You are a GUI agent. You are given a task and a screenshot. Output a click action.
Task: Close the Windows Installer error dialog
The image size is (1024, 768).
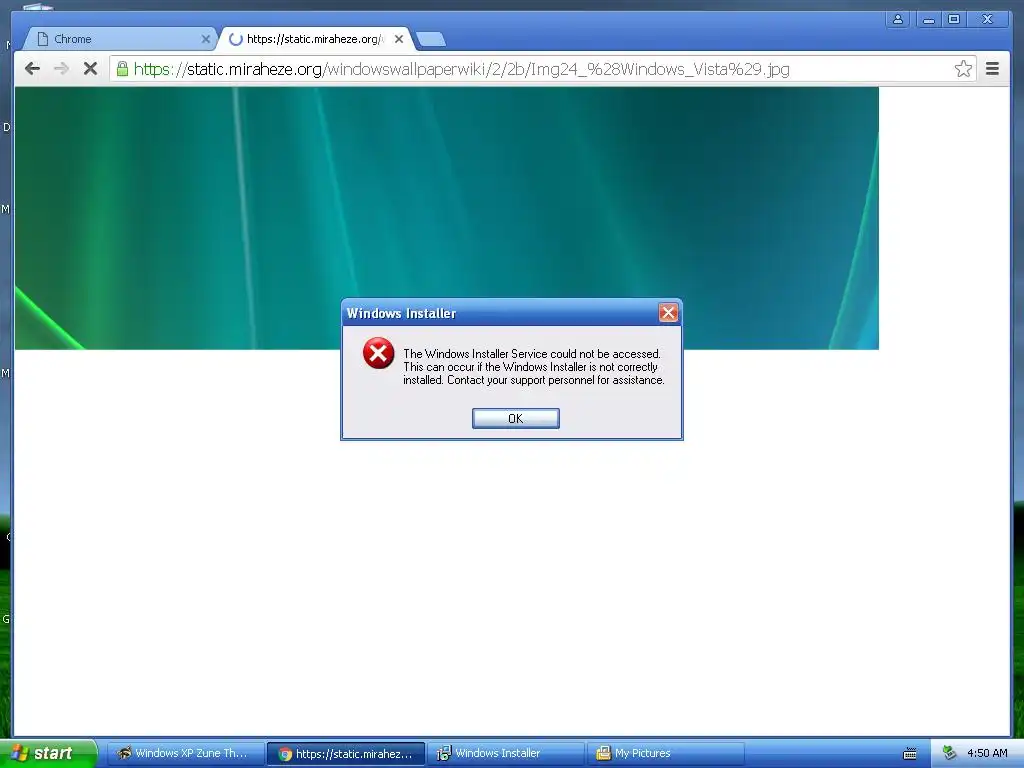point(667,313)
